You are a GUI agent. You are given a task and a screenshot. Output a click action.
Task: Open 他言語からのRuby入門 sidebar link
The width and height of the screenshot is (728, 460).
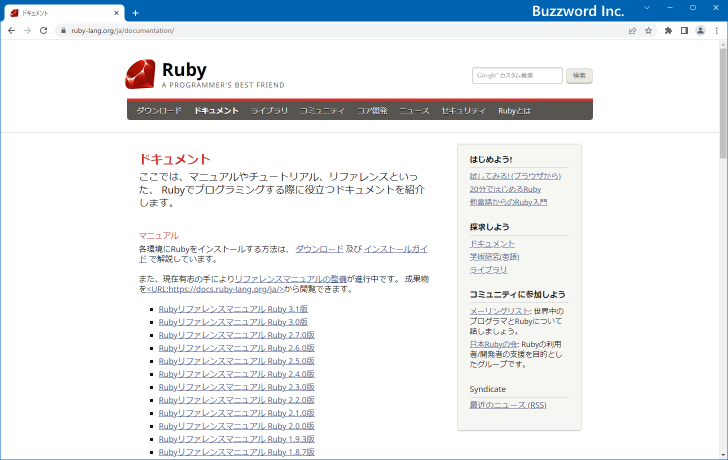coord(508,202)
